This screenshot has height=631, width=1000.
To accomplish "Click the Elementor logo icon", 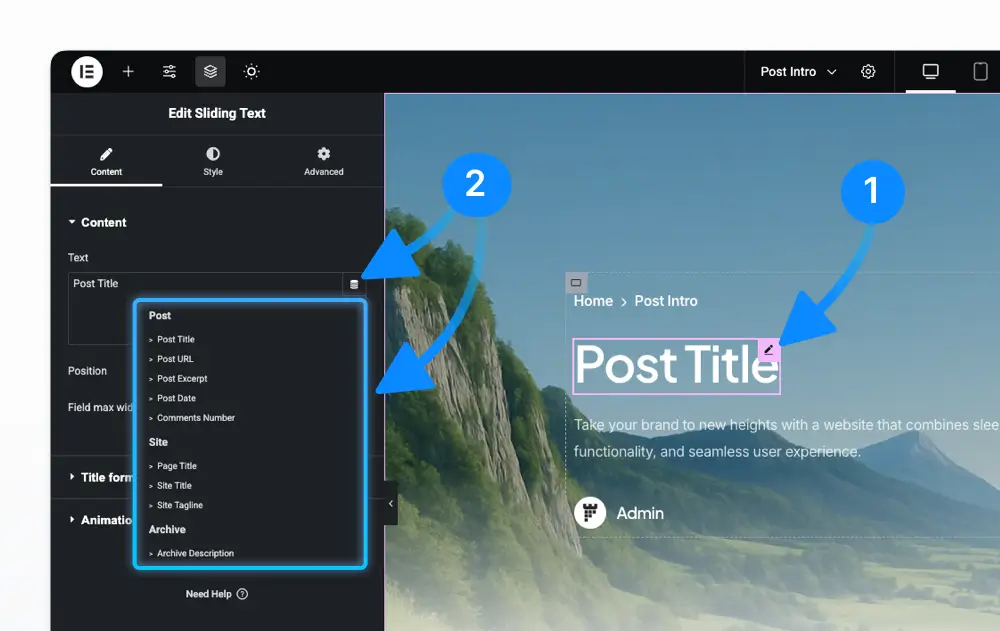I will coord(87,71).
